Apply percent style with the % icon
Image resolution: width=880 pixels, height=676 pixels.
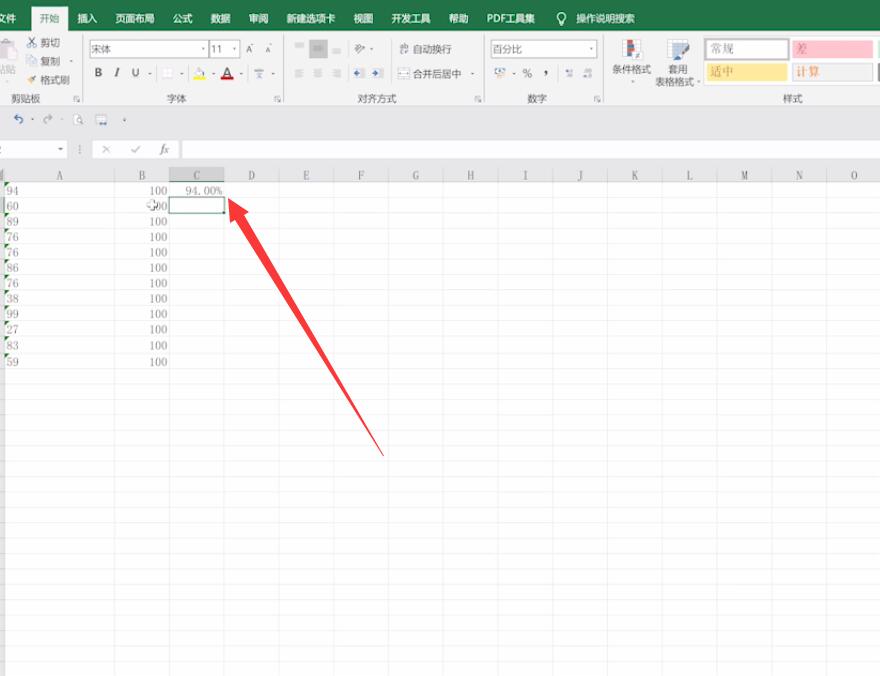527,73
